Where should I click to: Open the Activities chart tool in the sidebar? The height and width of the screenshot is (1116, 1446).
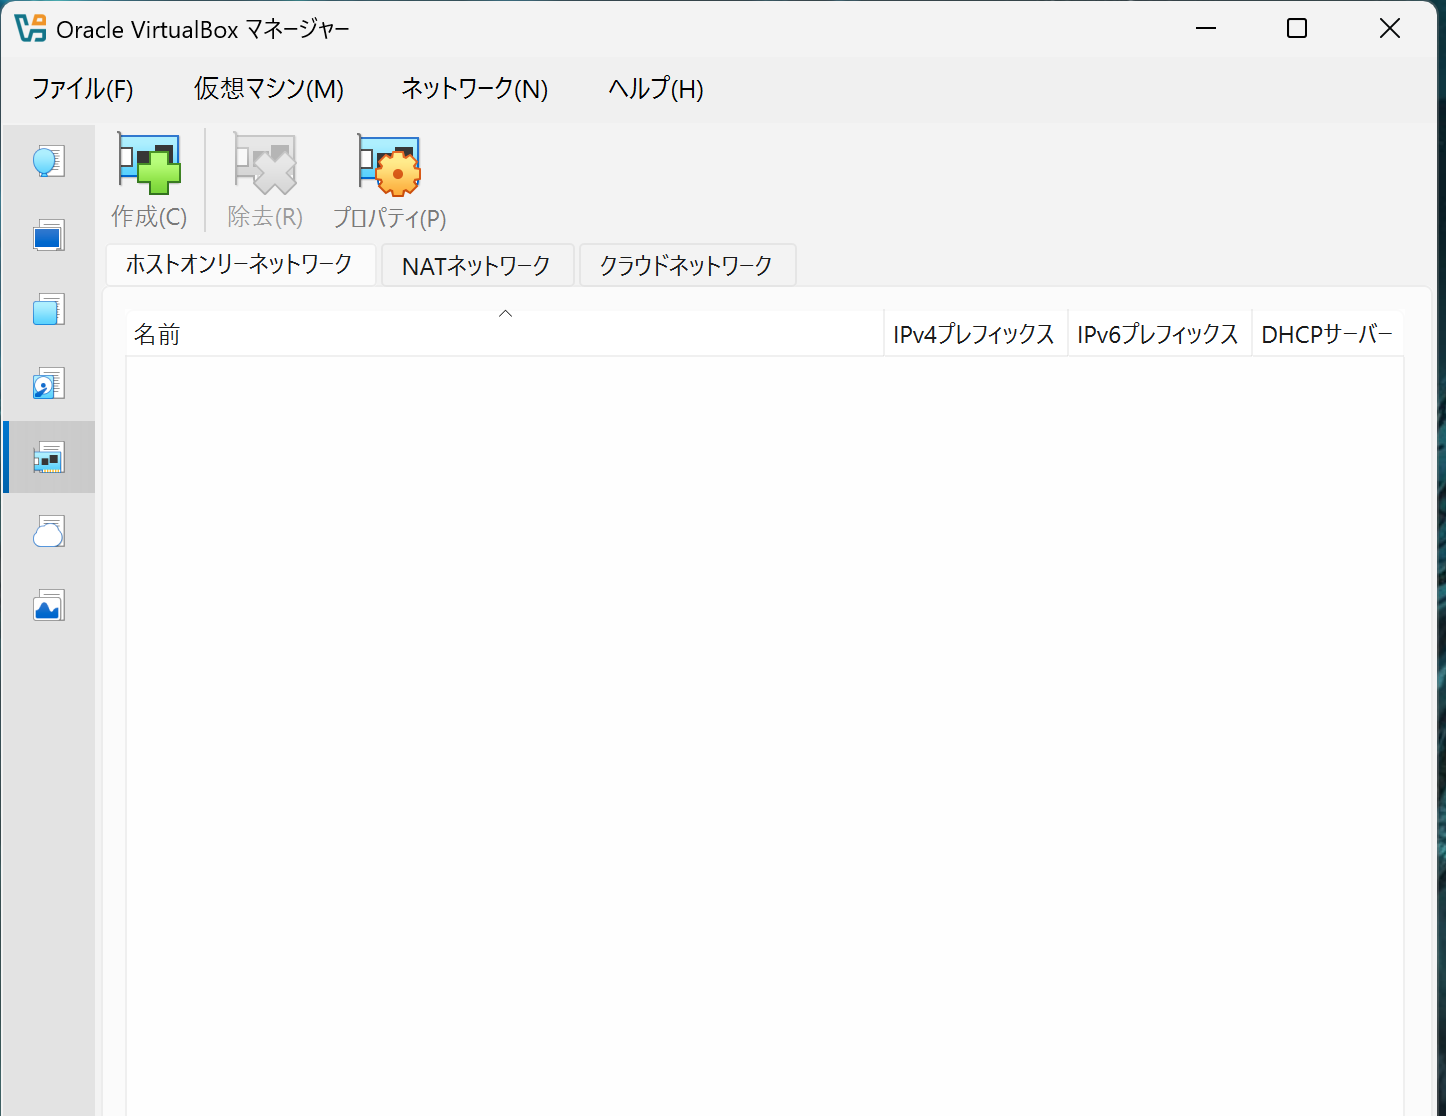pos(49,605)
